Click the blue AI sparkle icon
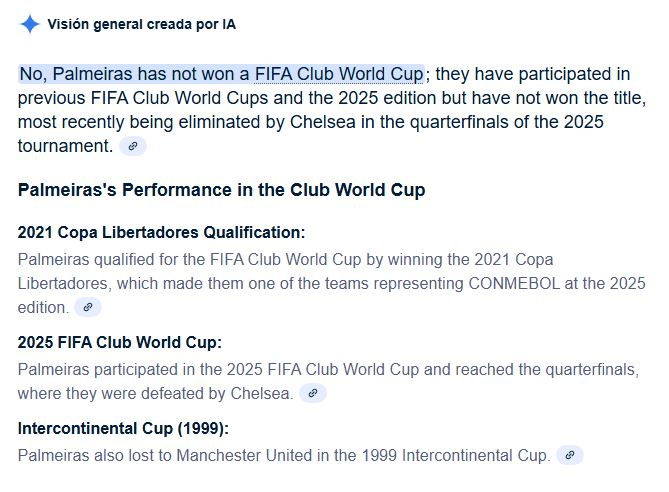 tap(29, 24)
